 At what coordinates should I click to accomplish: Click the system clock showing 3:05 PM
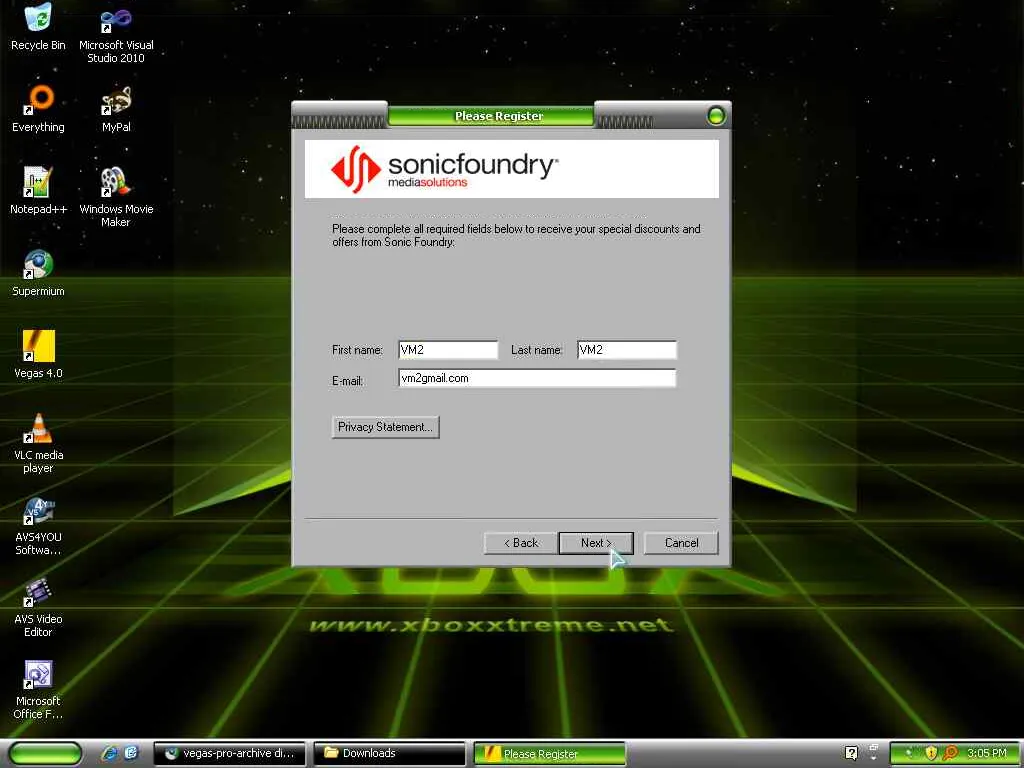pyautogui.click(x=987, y=753)
